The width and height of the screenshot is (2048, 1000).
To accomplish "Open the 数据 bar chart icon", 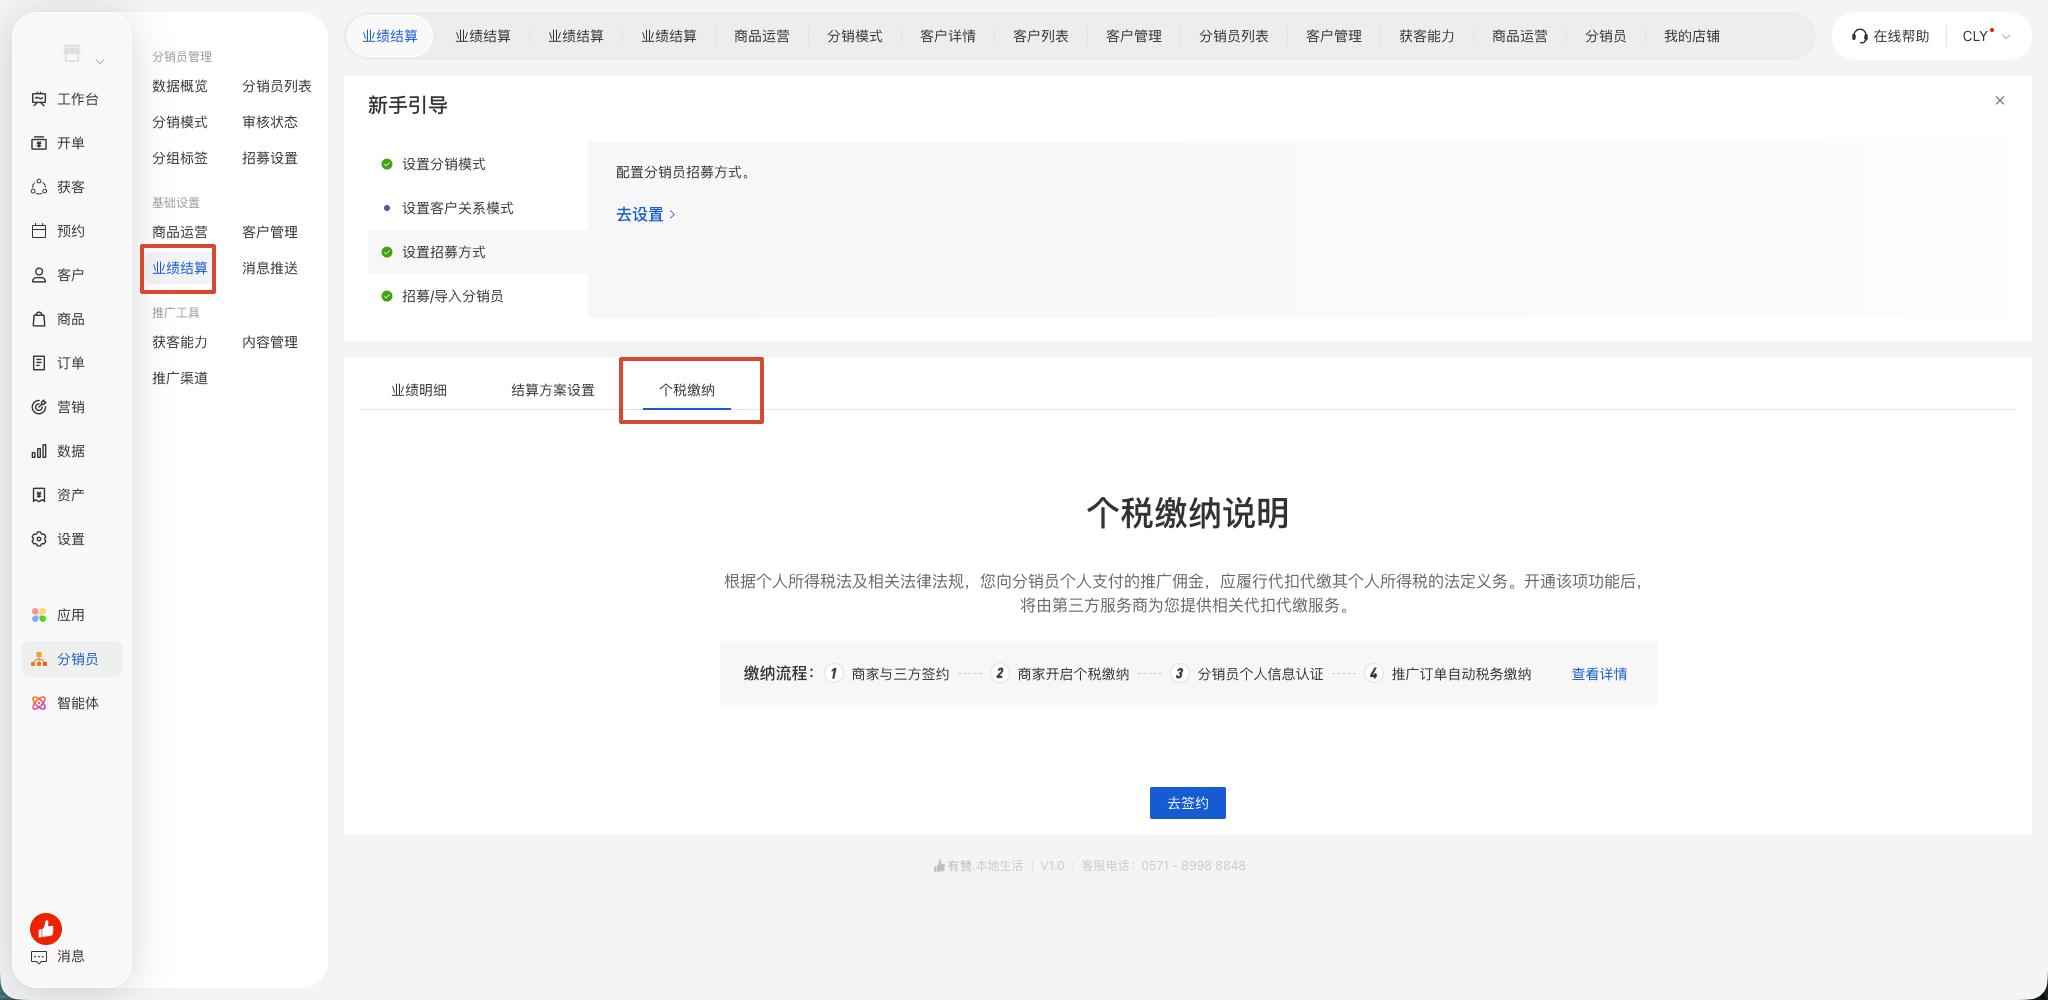I will point(39,451).
